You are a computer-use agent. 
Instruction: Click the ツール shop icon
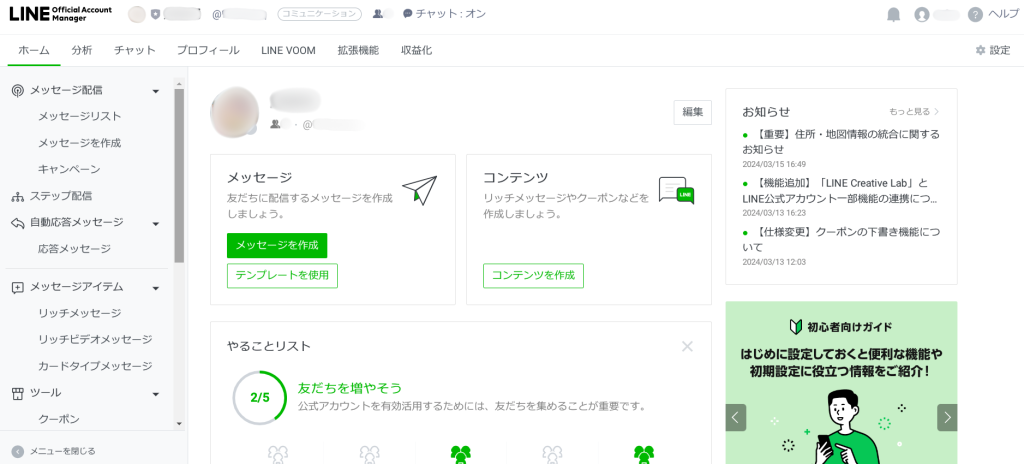(18, 393)
